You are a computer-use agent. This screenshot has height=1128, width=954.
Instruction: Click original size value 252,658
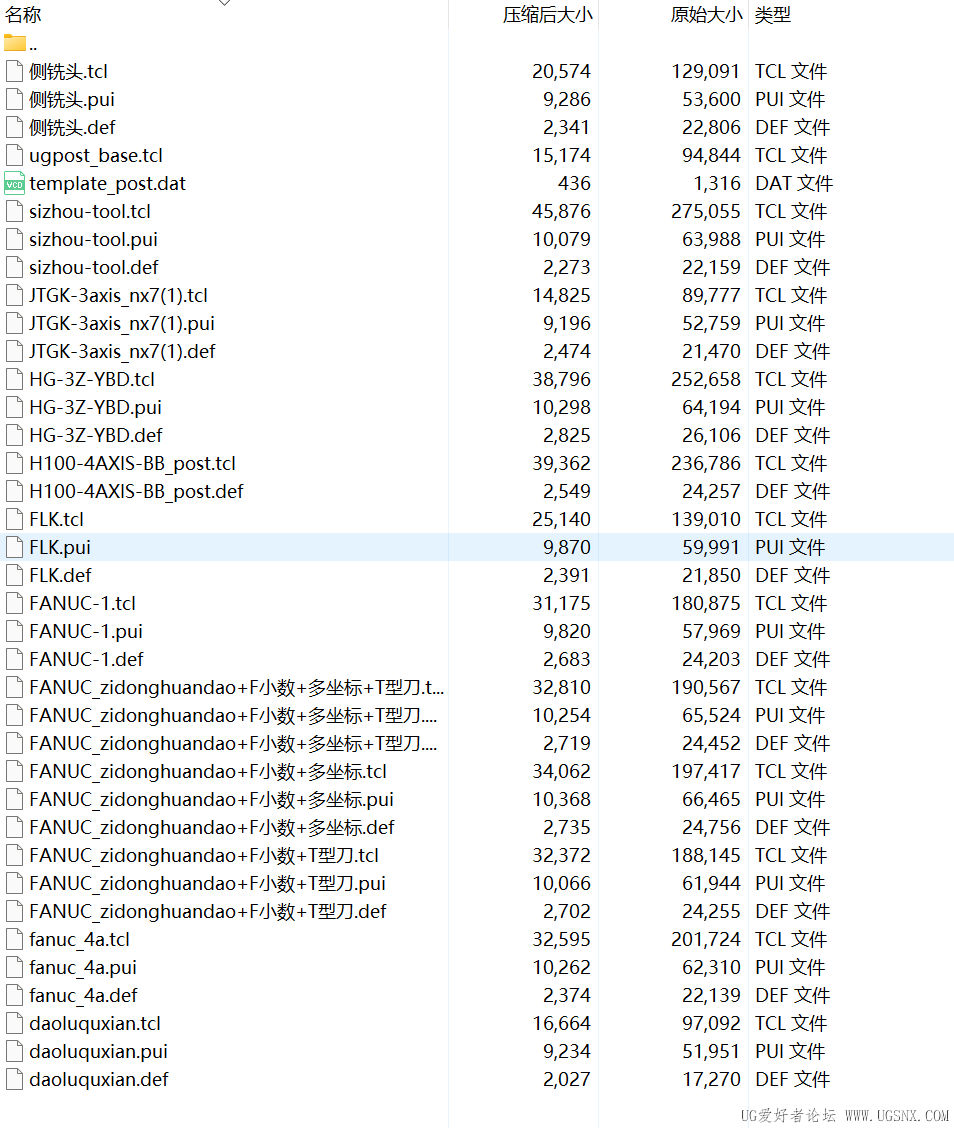(x=706, y=379)
